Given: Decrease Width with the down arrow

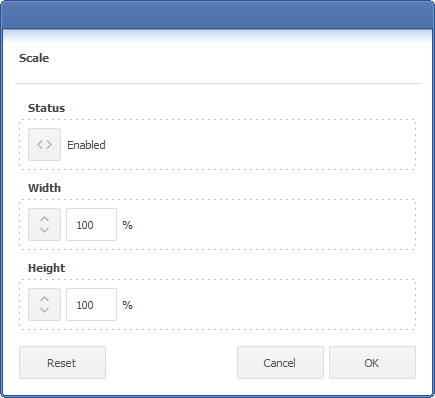Looking at the screenshot, I should coord(44,230).
